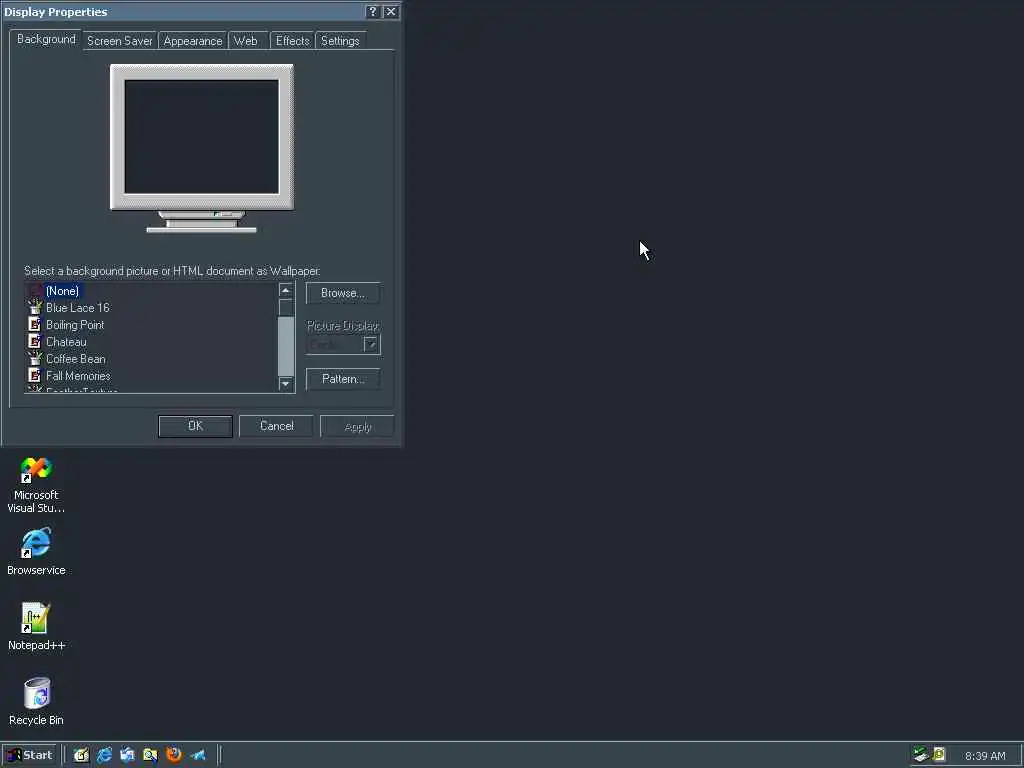Open the Start menu
This screenshot has width=1024, height=768.
29,755
